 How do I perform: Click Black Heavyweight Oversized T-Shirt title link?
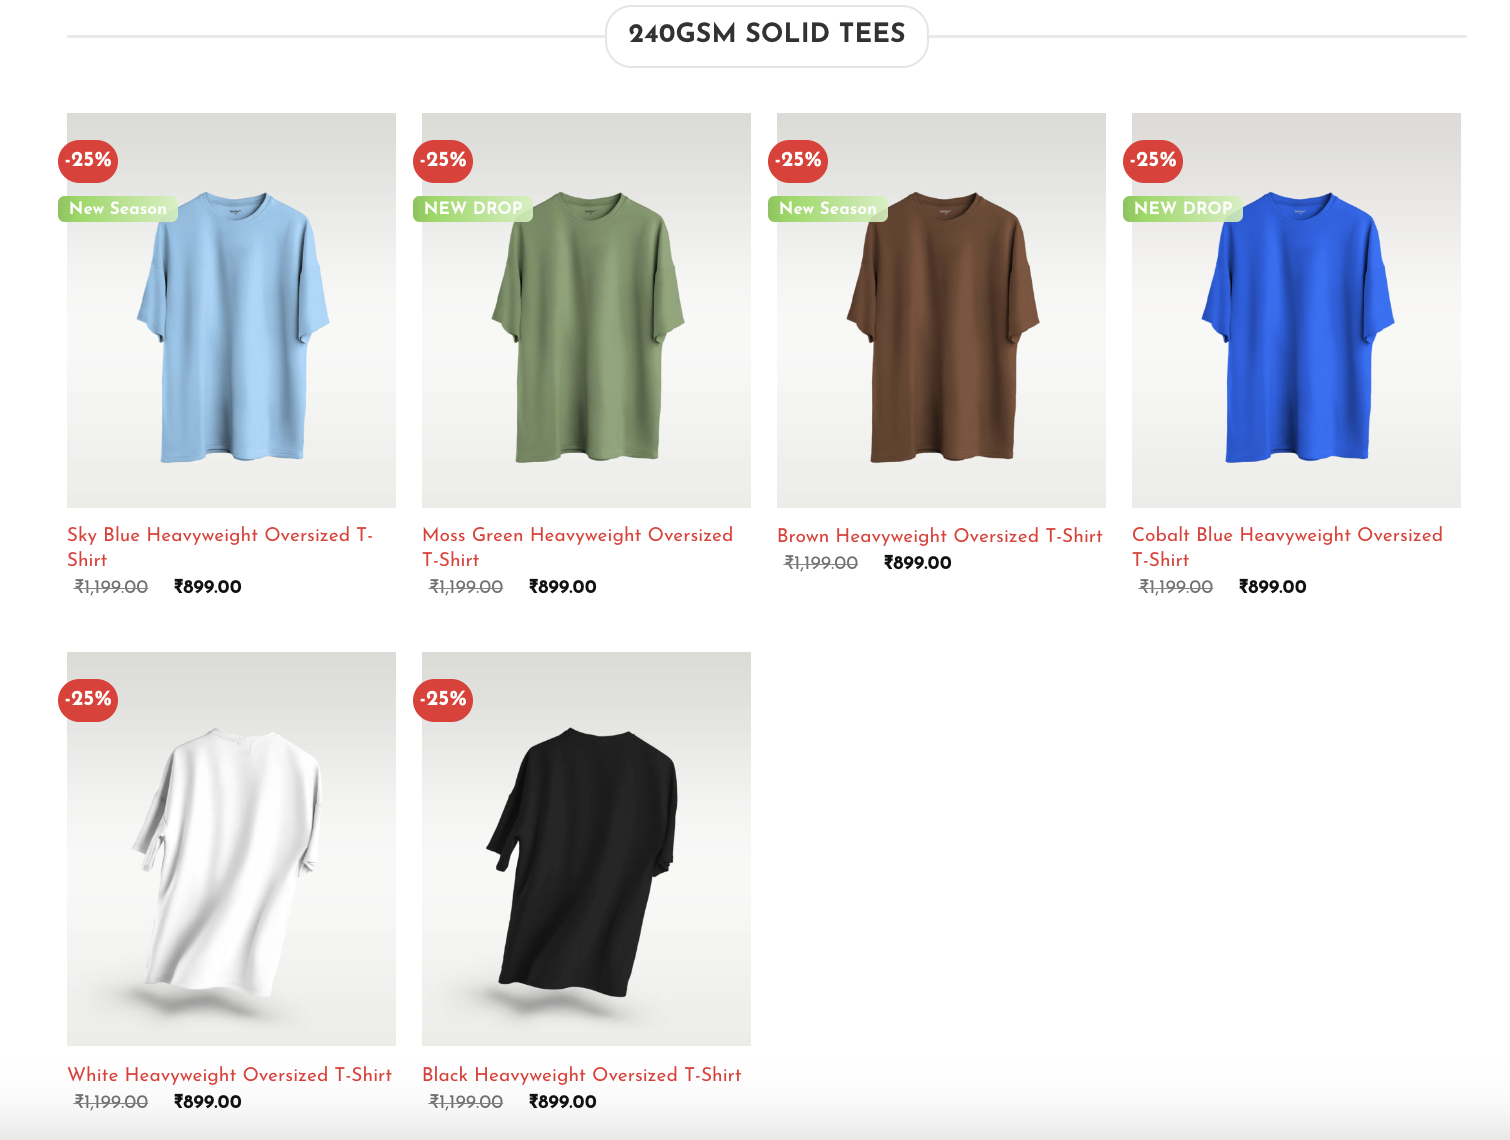pyautogui.click(x=582, y=1075)
